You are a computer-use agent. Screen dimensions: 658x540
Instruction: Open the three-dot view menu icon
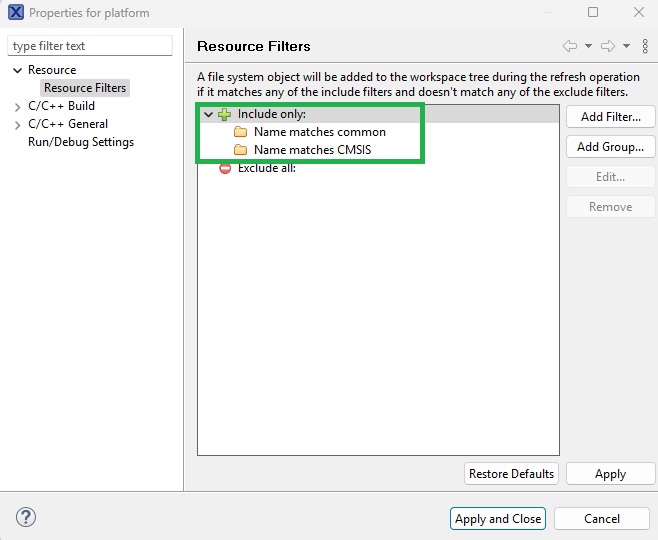click(x=643, y=46)
